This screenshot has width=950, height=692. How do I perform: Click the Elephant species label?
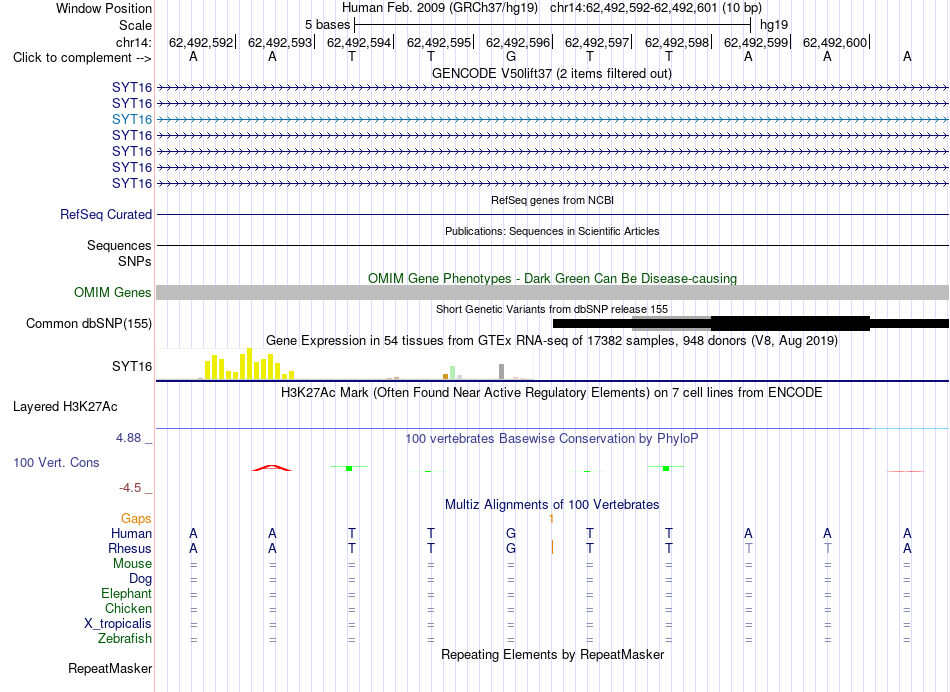126,593
